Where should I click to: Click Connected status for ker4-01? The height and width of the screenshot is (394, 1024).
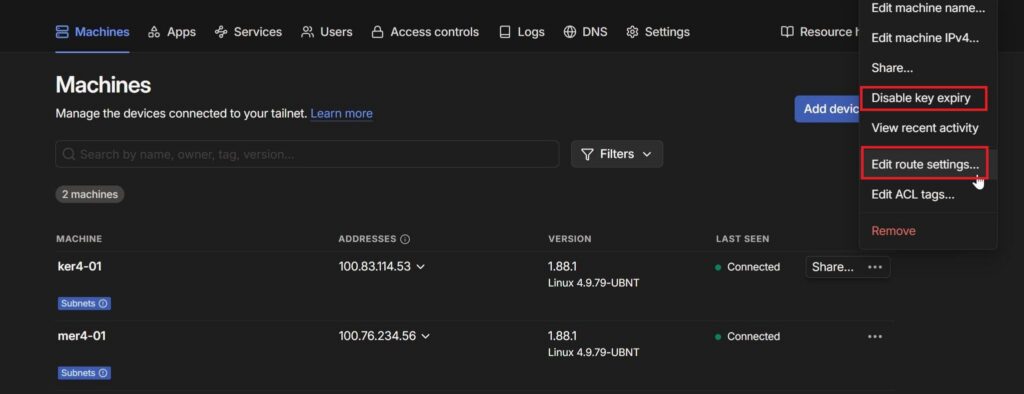coord(748,267)
